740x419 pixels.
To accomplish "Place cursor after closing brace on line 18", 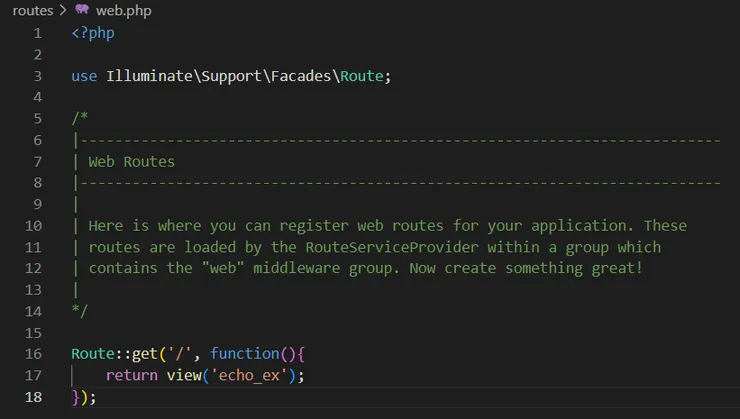I will pos(97,396).
